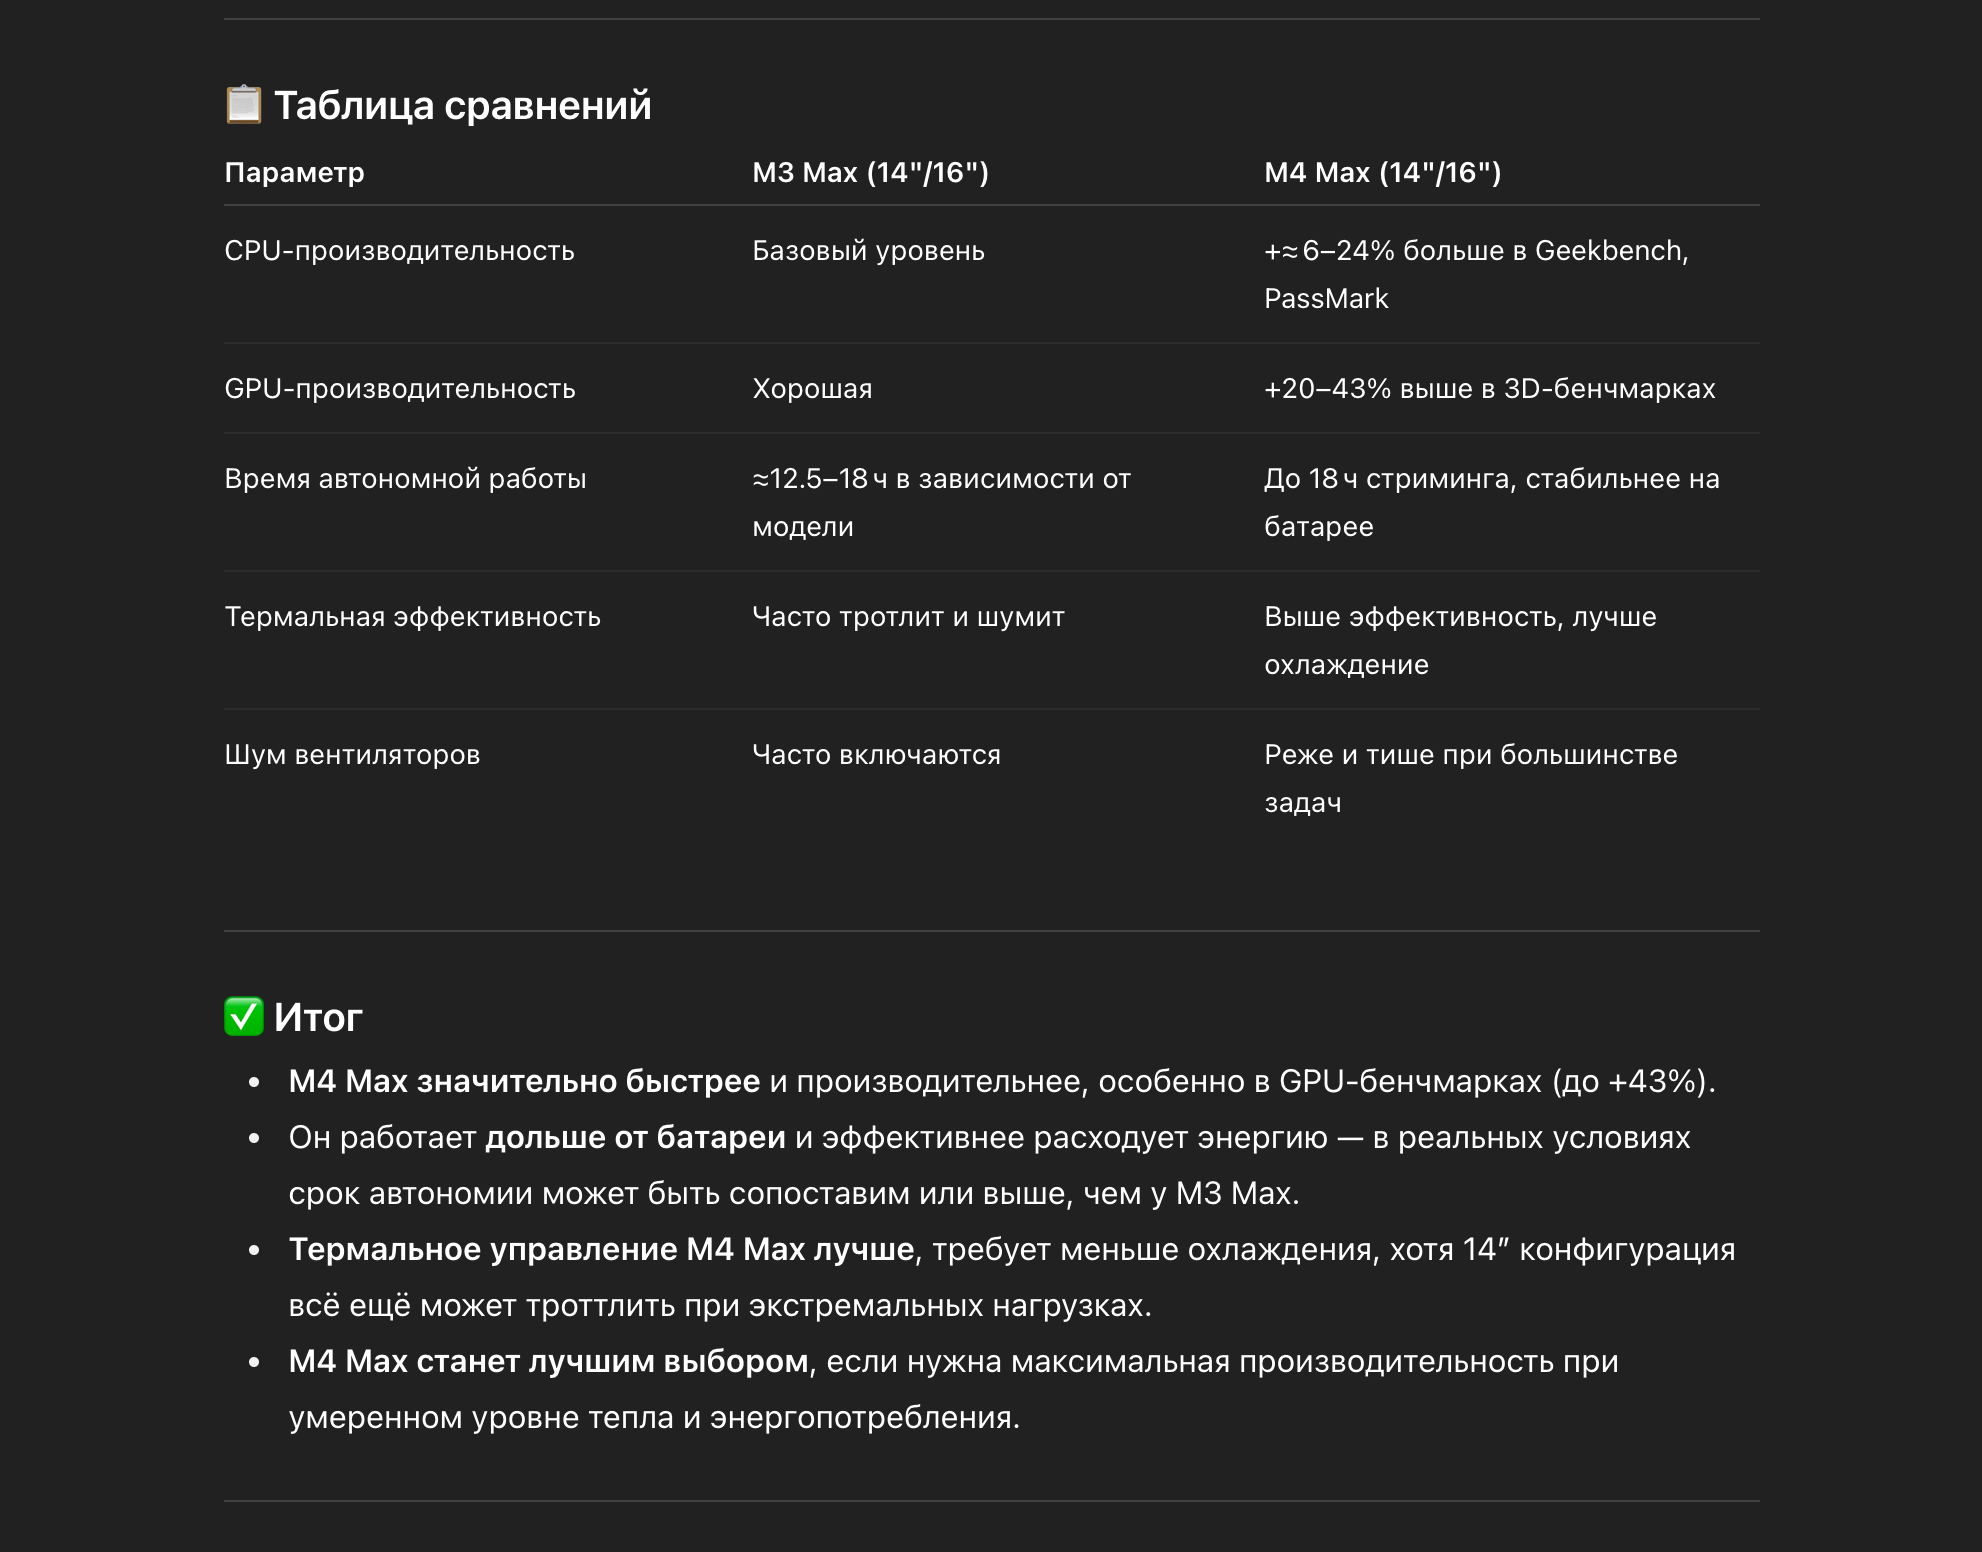The width and height of the screenshot is (1982, 1552).
Task: Click bold text Термальное управление M4 Max лучше
Action: coord(601,1249)
